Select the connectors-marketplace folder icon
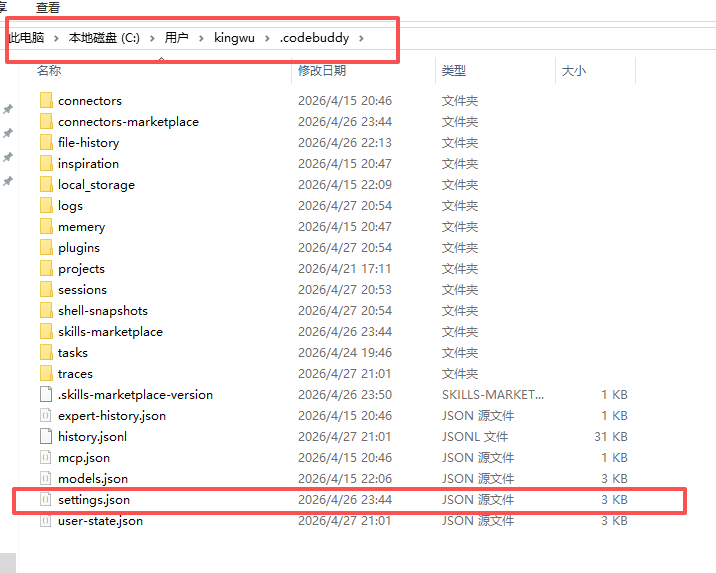Image resolution: width=716 pixels, height=573 pixels. (46, 121)
